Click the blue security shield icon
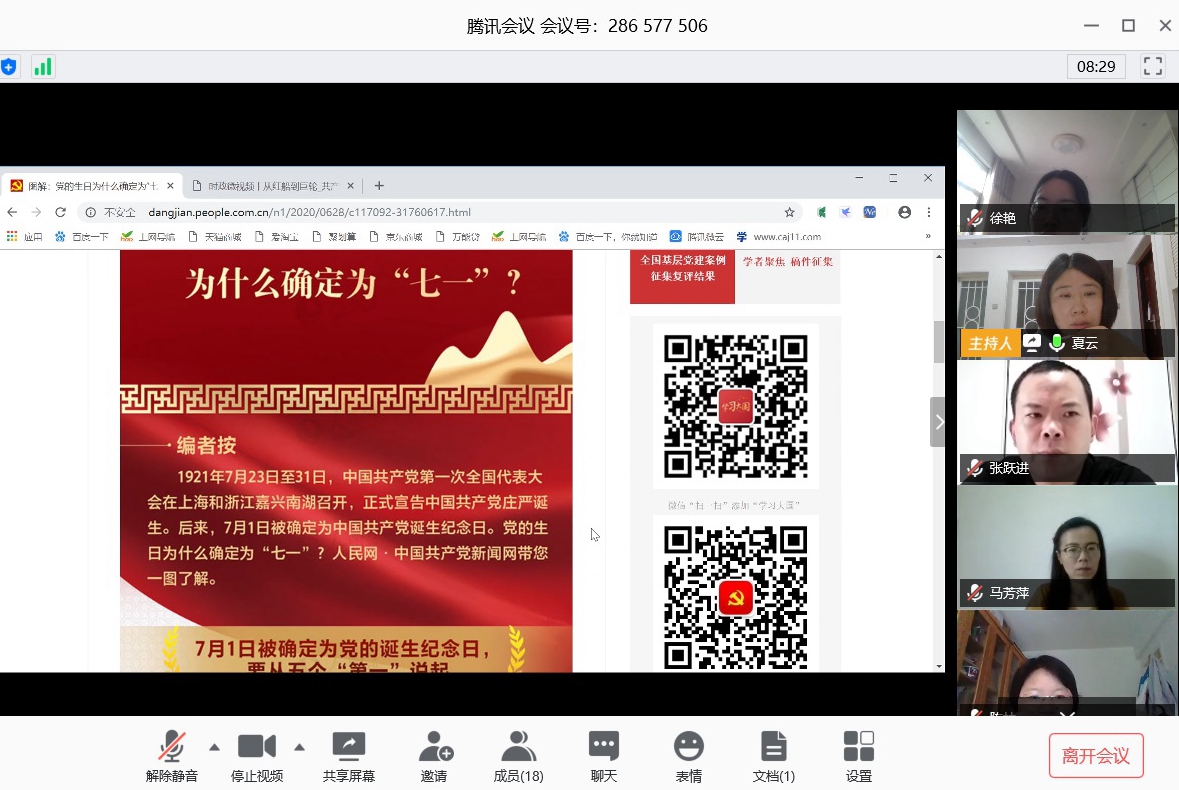Viewport: 1179px width, 790px height. tap(8, 67)
